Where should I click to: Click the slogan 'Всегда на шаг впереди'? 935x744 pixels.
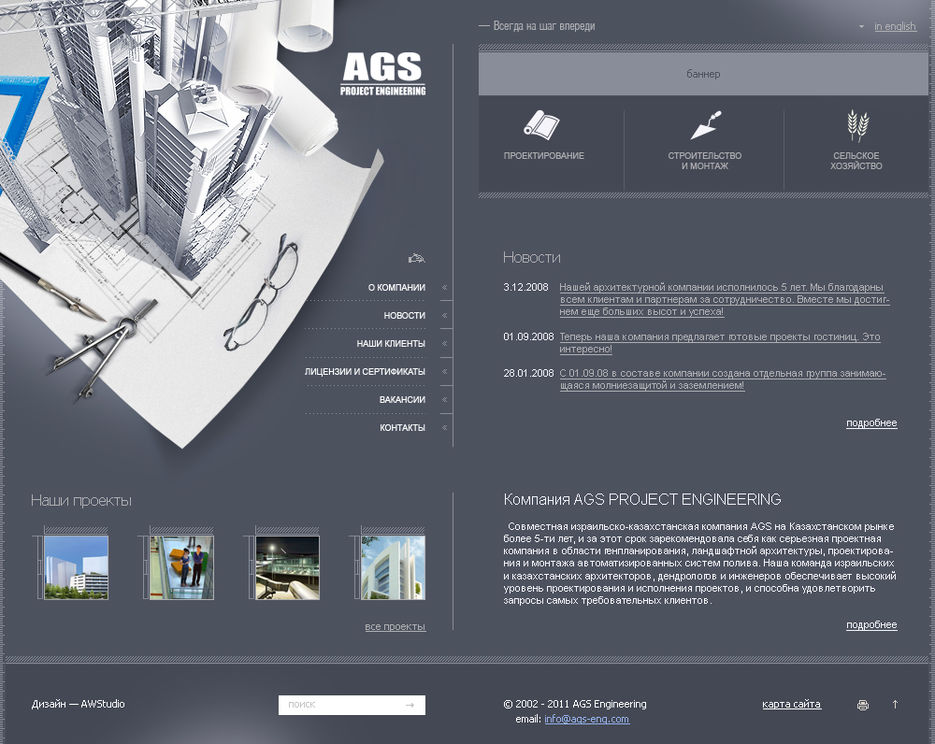tap(544, 26)
